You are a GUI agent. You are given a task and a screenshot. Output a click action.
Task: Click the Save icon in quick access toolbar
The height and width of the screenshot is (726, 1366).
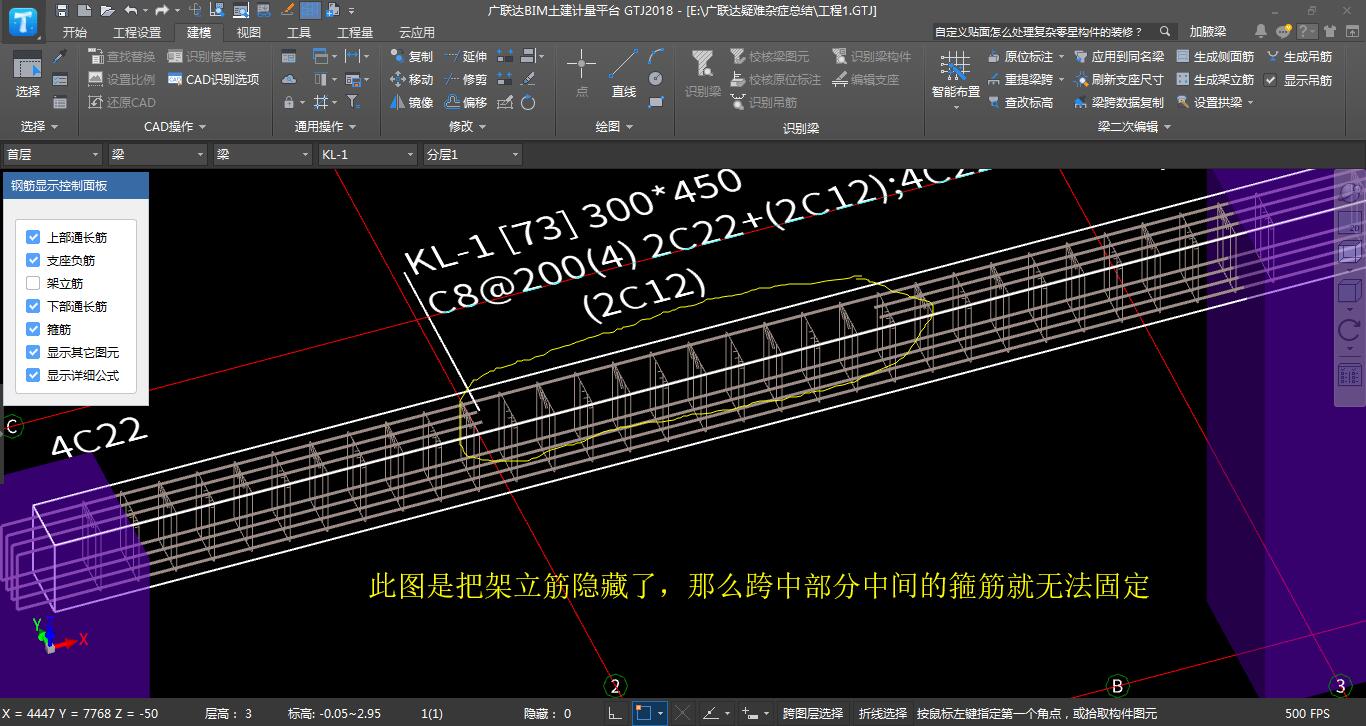tap(62, 10)
